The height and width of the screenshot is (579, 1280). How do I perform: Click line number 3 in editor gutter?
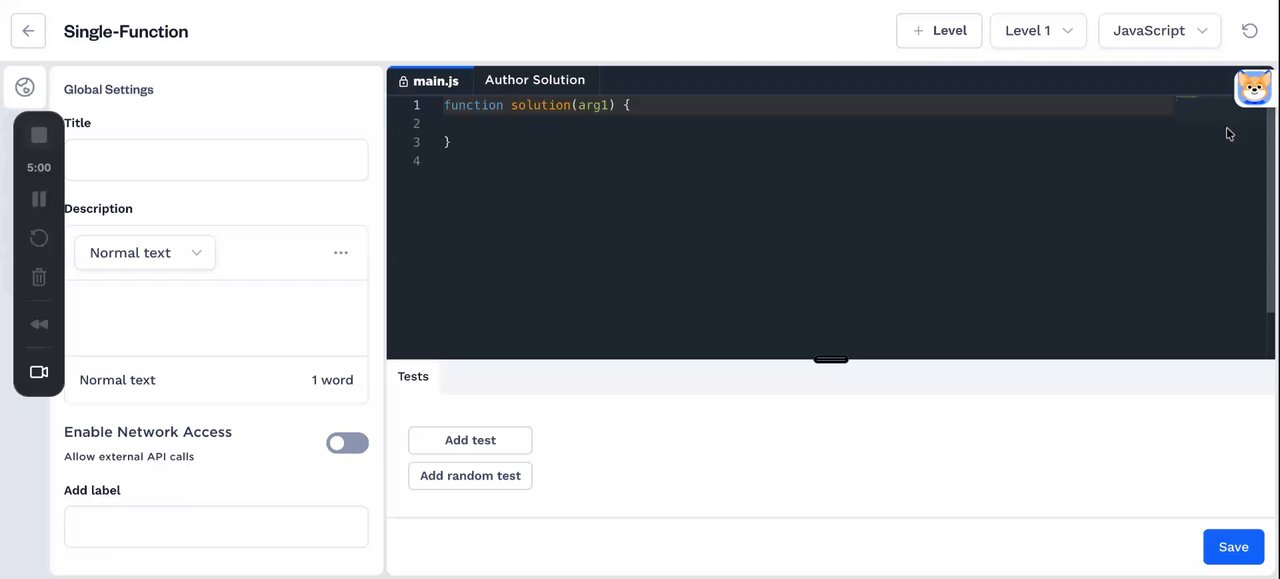point(417,143)
